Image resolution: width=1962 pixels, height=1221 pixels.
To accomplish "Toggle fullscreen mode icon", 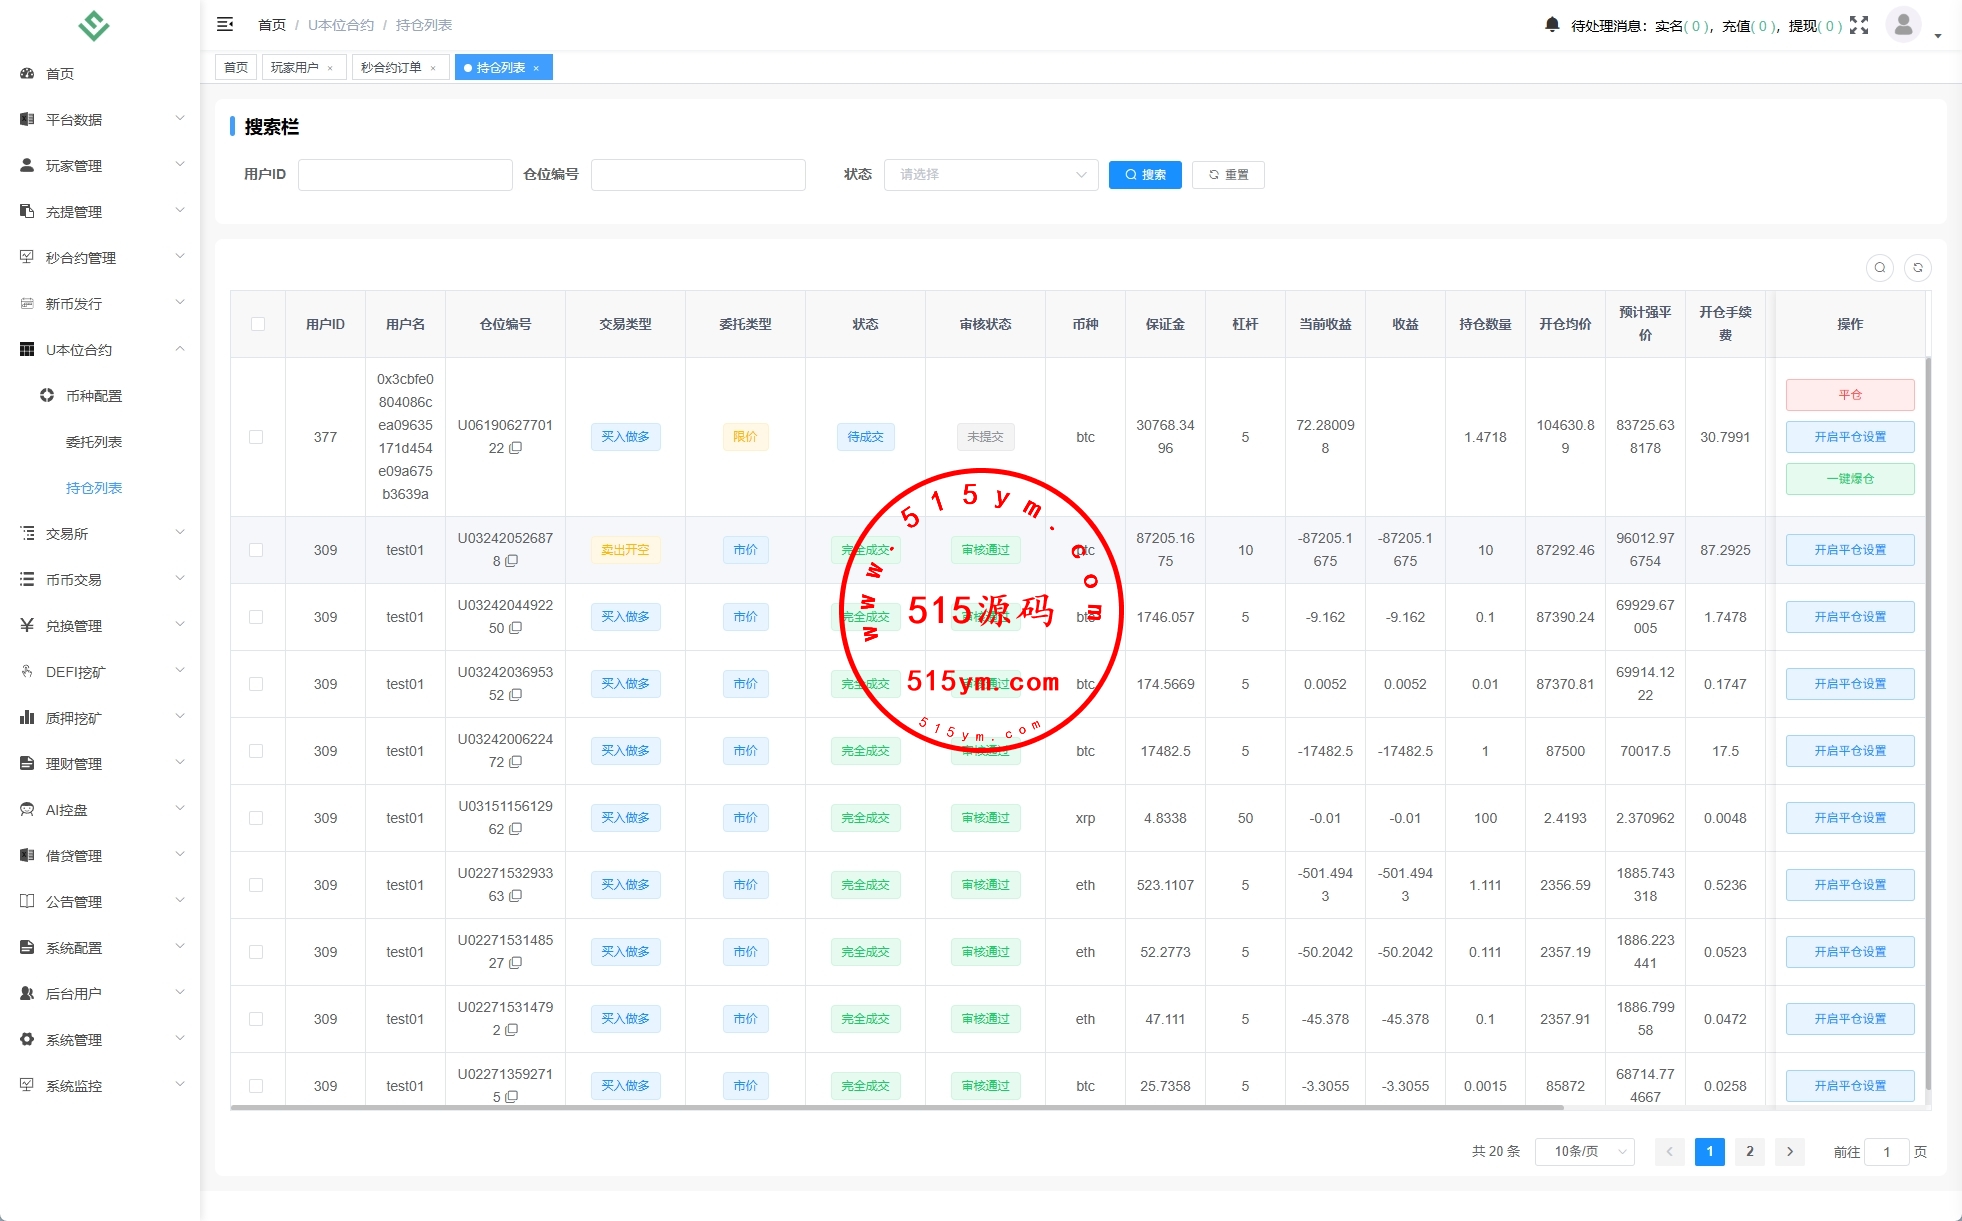I will [1858, 25].
